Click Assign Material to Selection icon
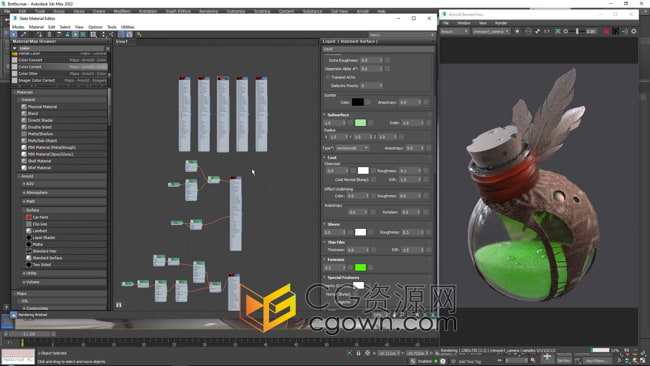The width and height of the screenshot is (650, 366). pyautogui.click(x=39, y=34)
